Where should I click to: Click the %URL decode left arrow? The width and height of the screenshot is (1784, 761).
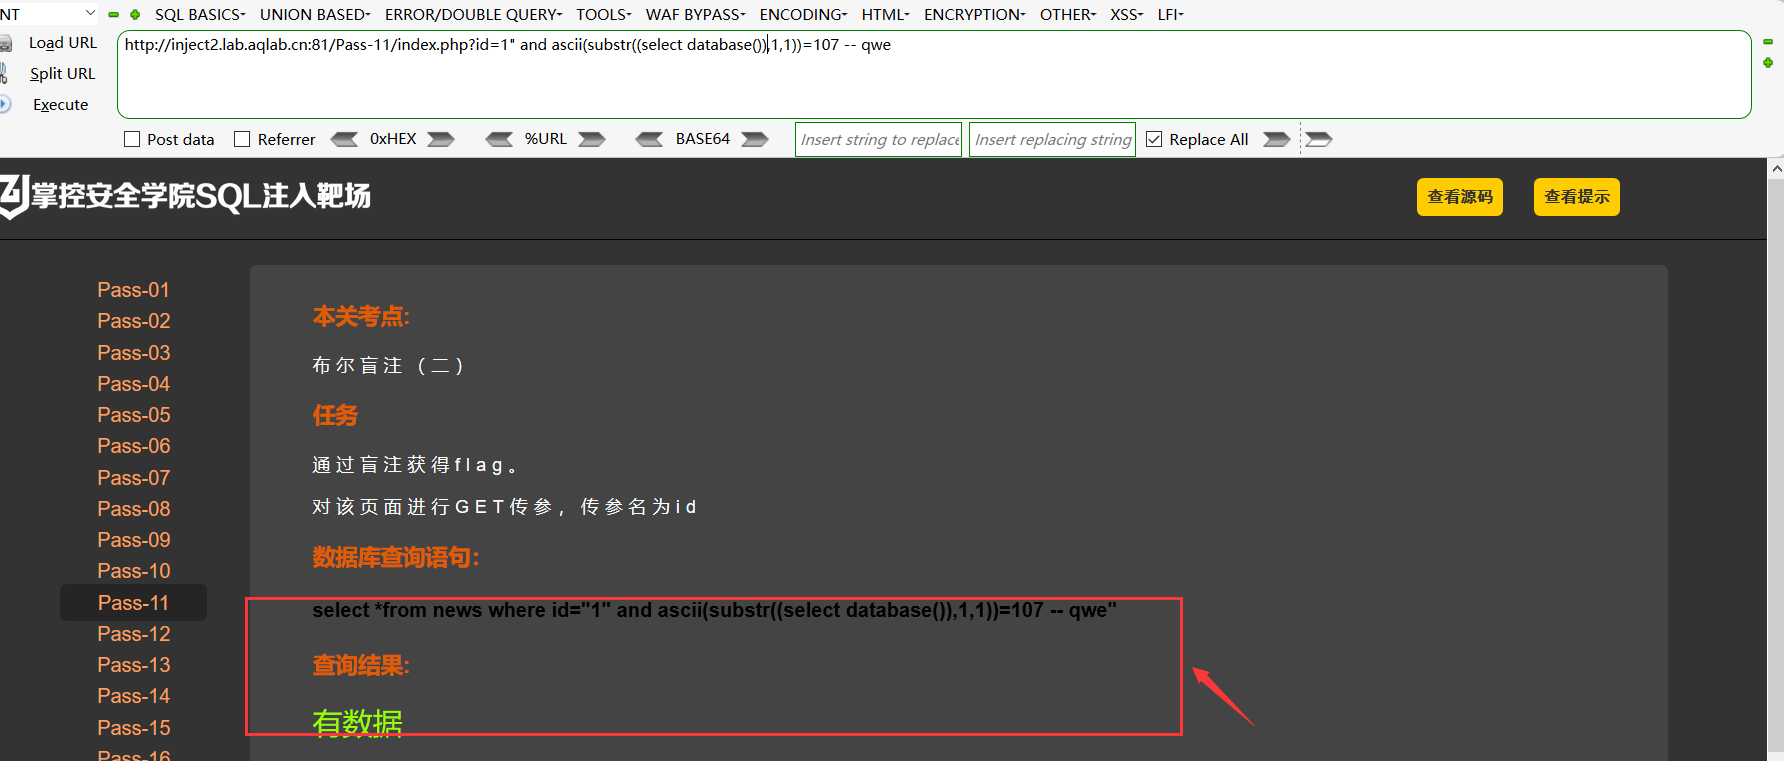[499, 139]
